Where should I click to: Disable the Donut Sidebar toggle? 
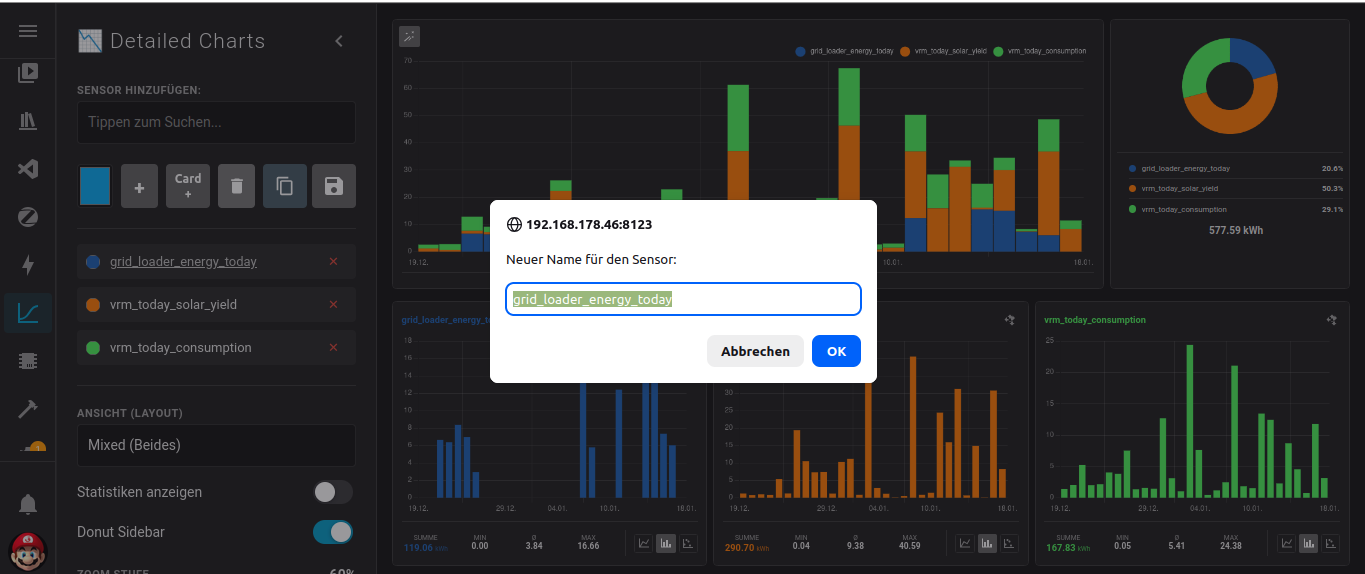(x=332, y=532)
